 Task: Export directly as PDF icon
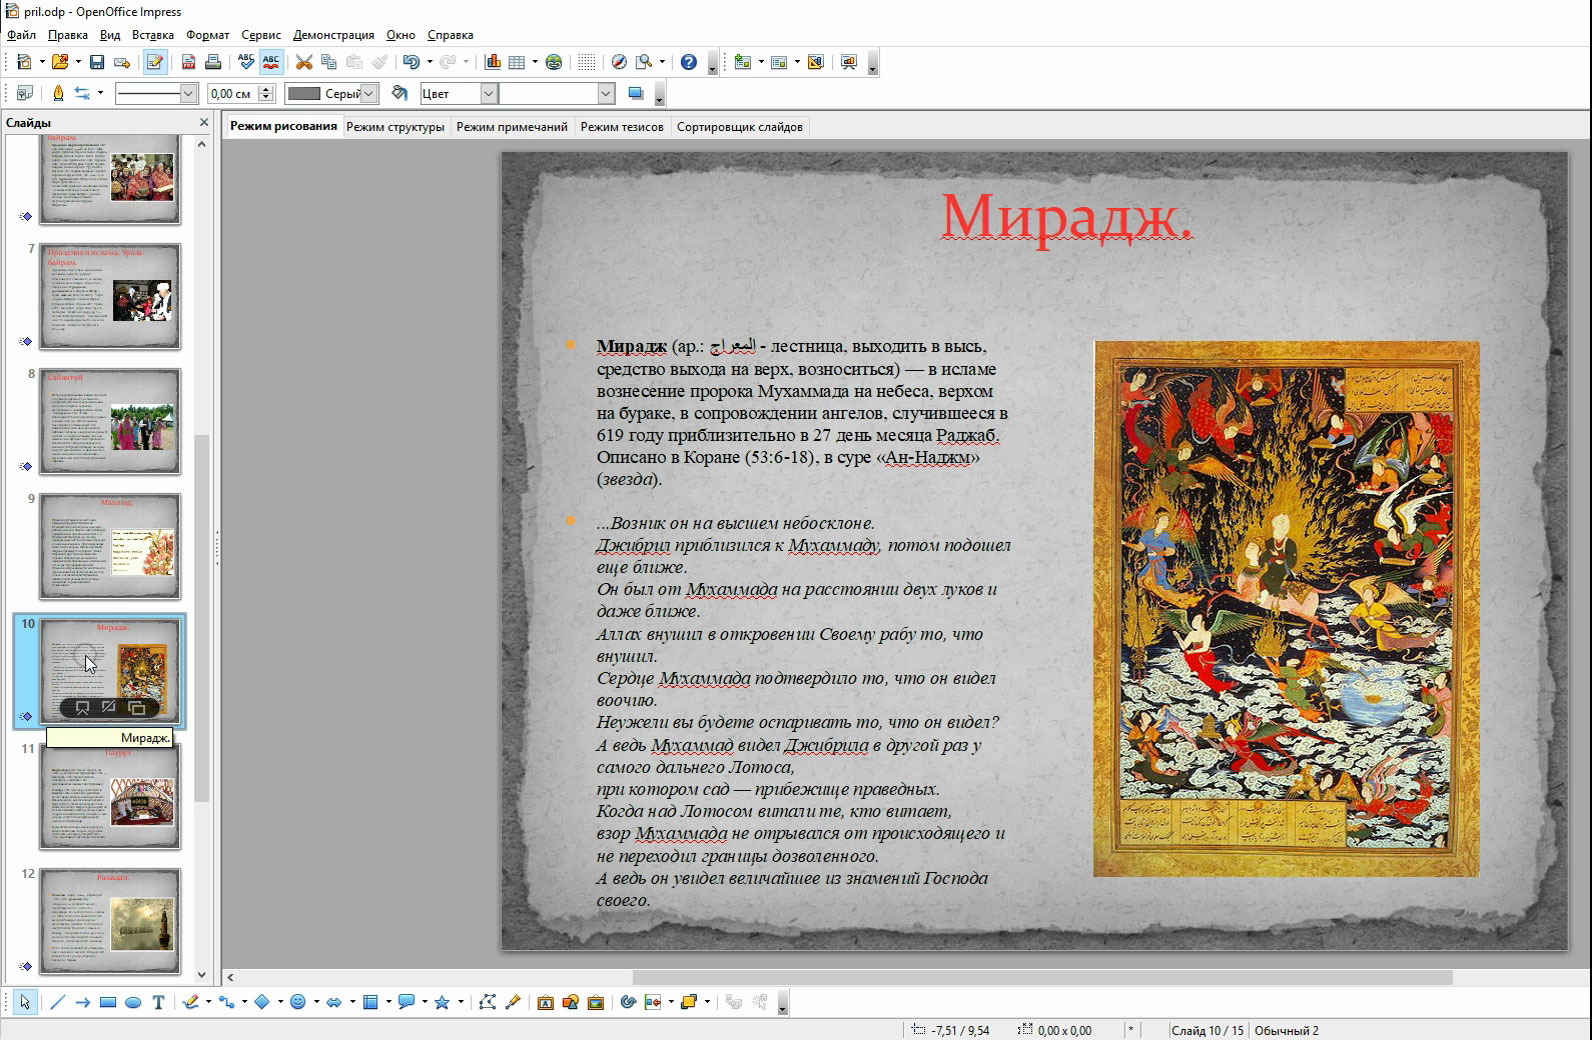pos(188,62)
